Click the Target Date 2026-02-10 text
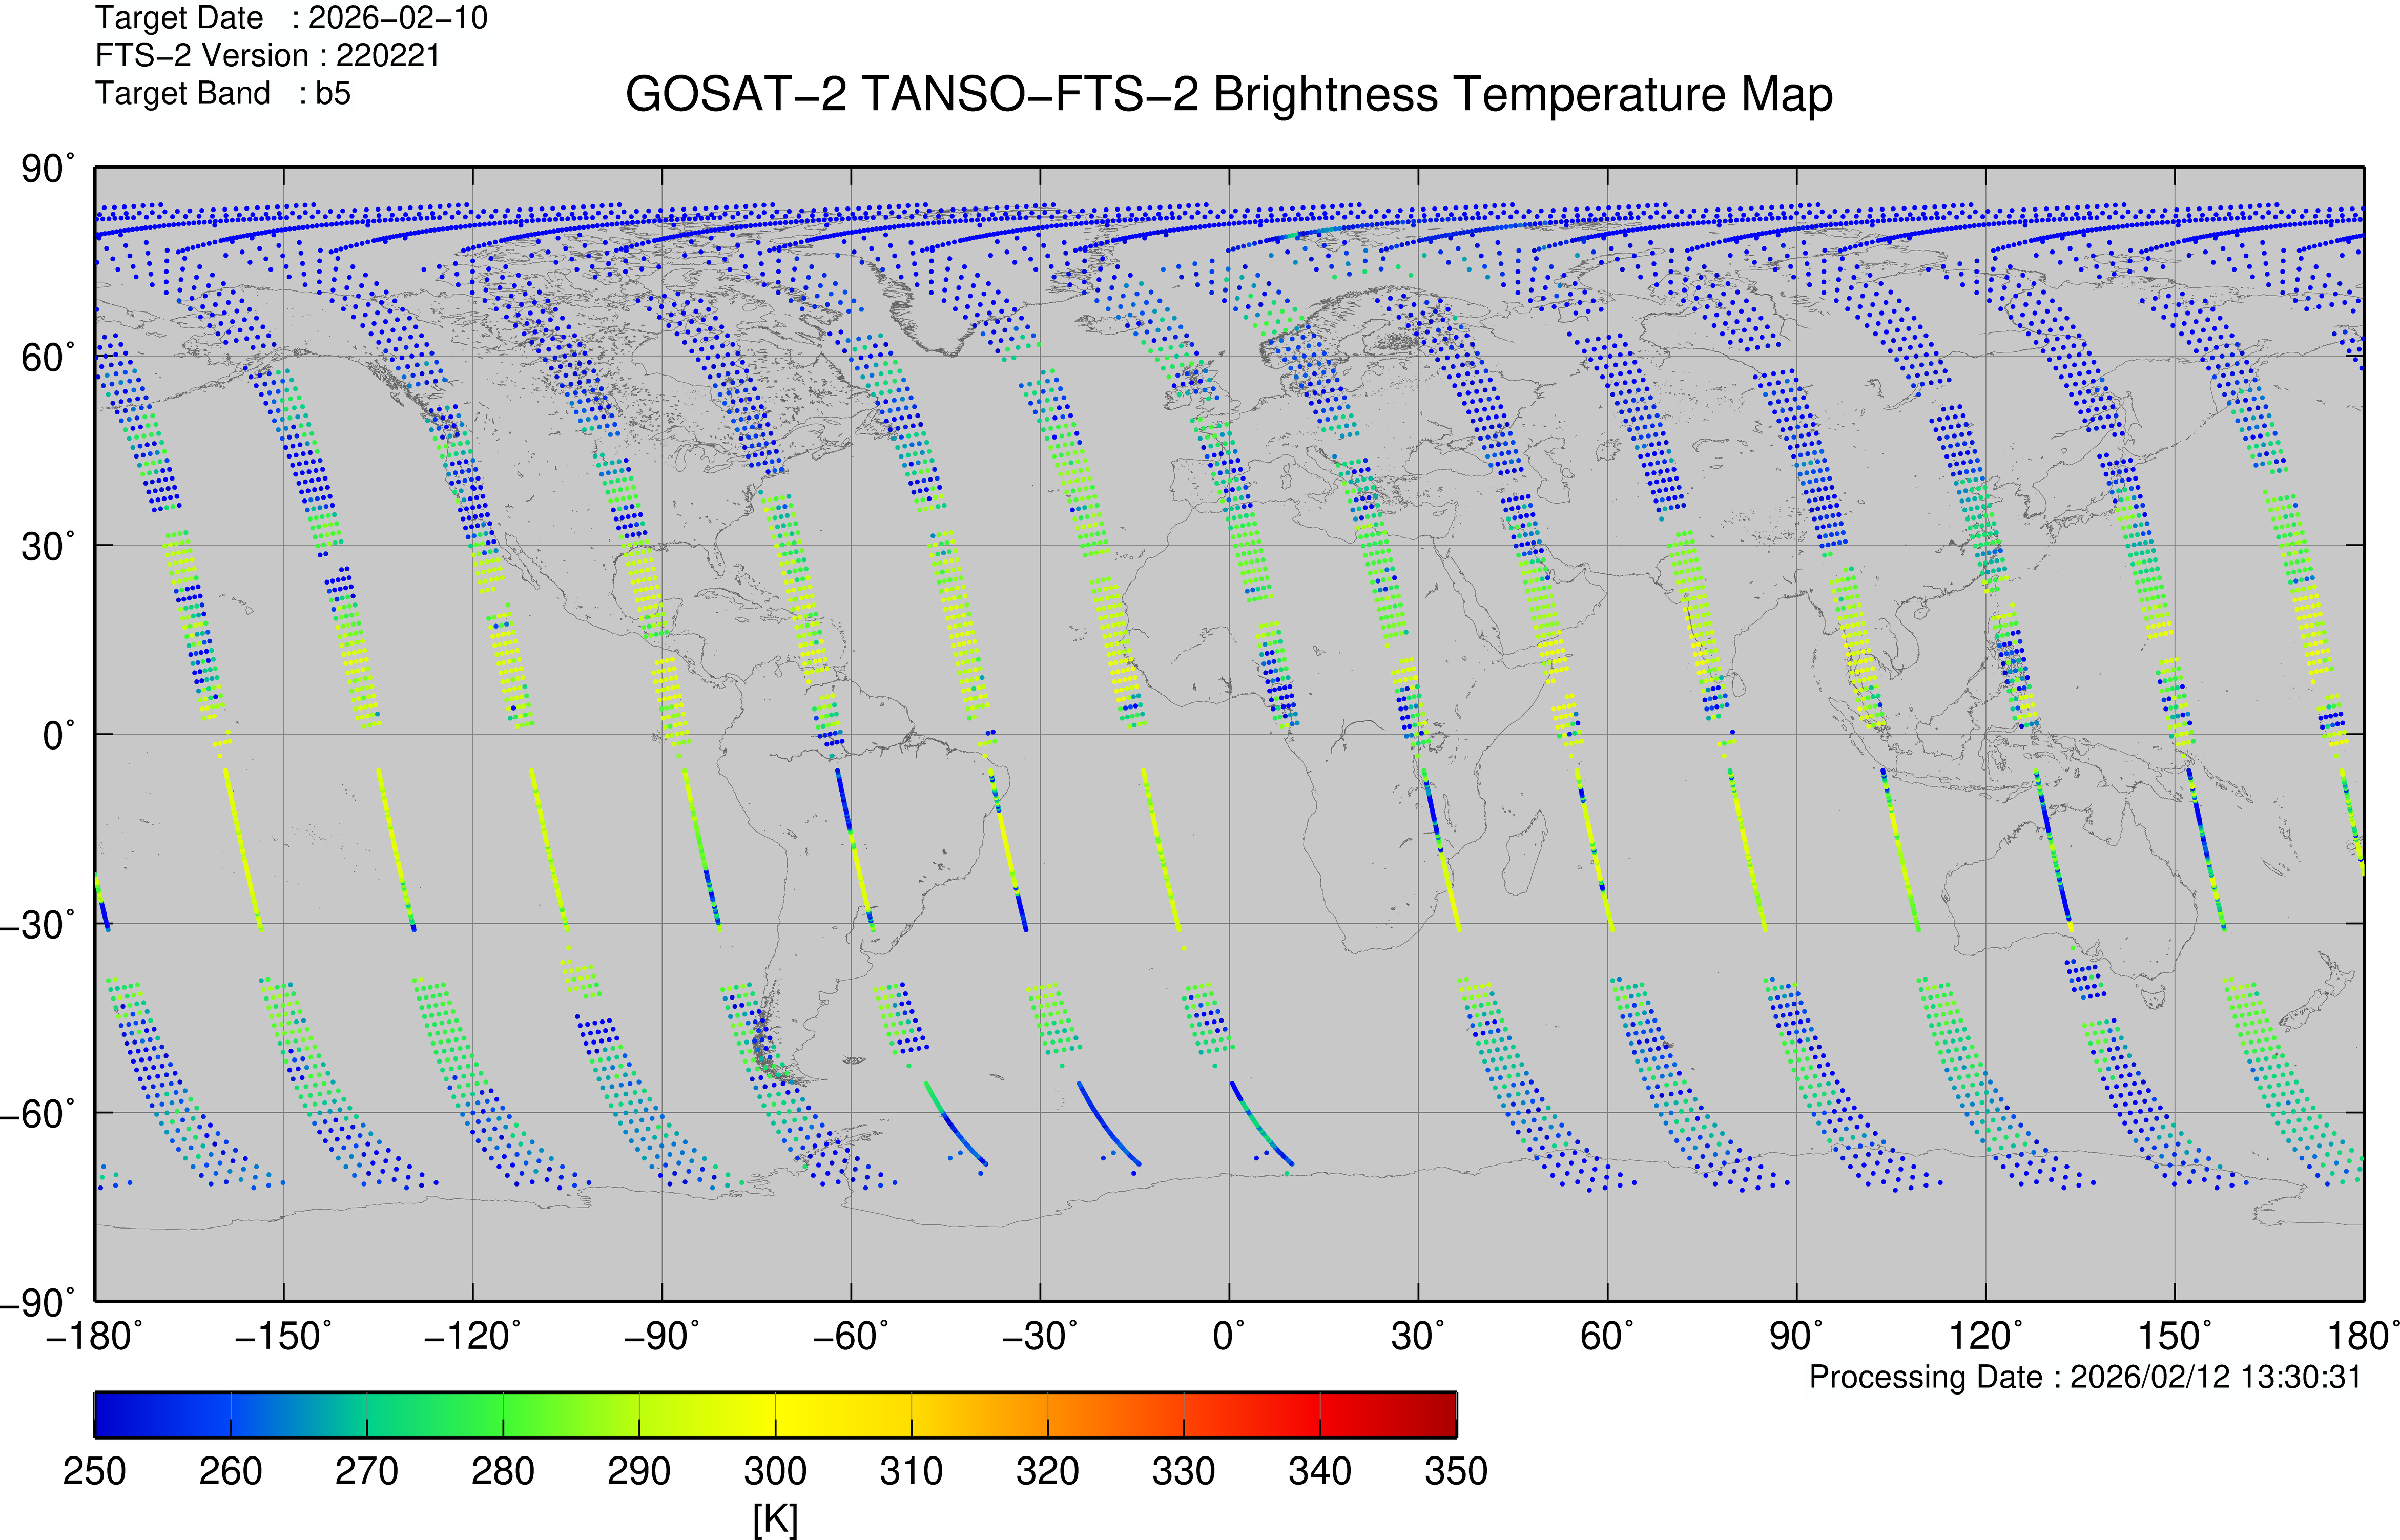 point(291,18)
